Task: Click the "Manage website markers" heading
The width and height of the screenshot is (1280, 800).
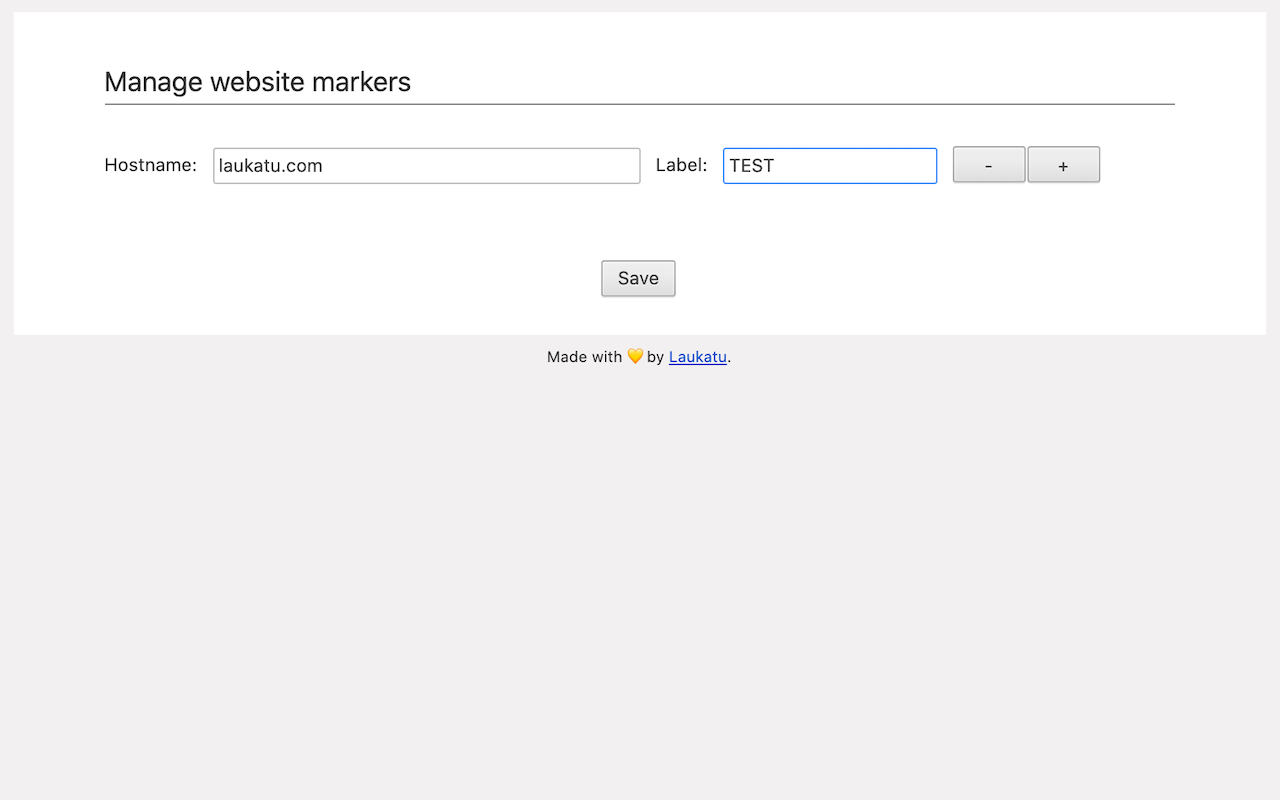Action: (x=258, y=82)
